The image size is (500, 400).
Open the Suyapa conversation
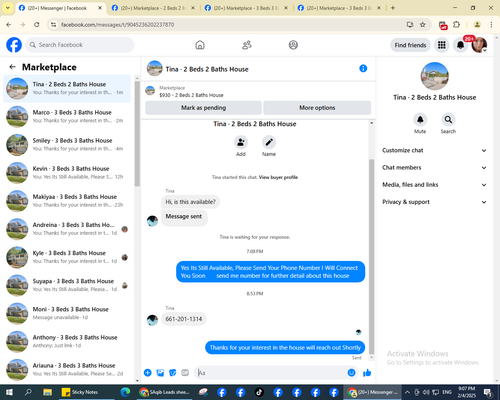(67, 285)
